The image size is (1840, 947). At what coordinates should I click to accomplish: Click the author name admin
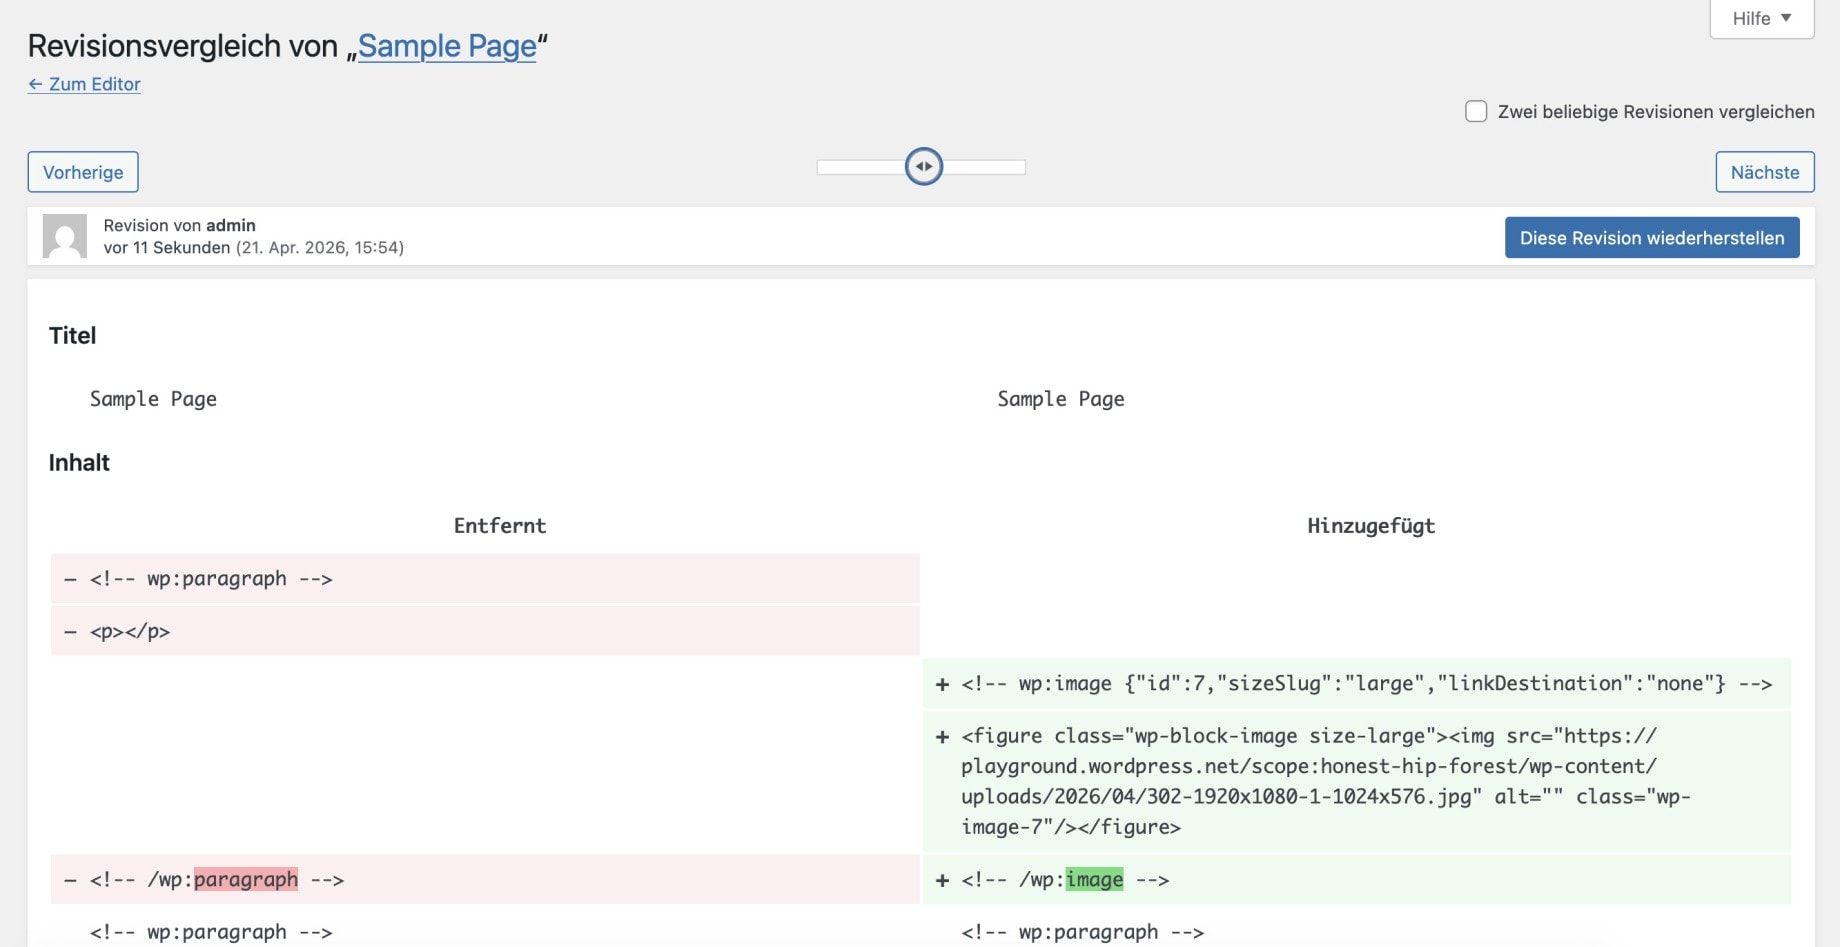point(231,225)
